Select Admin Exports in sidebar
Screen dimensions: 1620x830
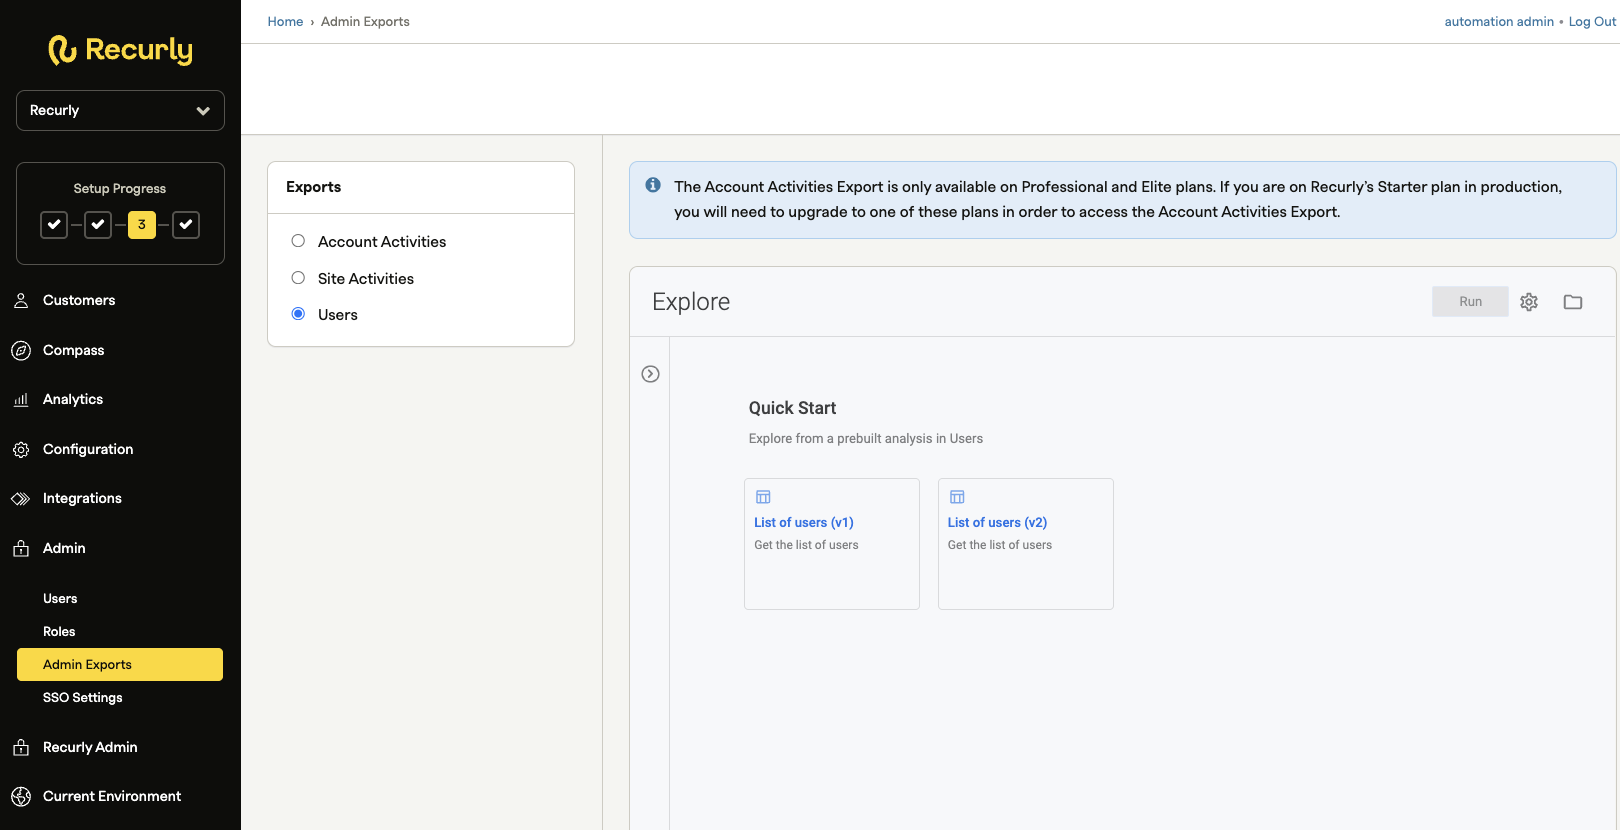coord(120,664)
